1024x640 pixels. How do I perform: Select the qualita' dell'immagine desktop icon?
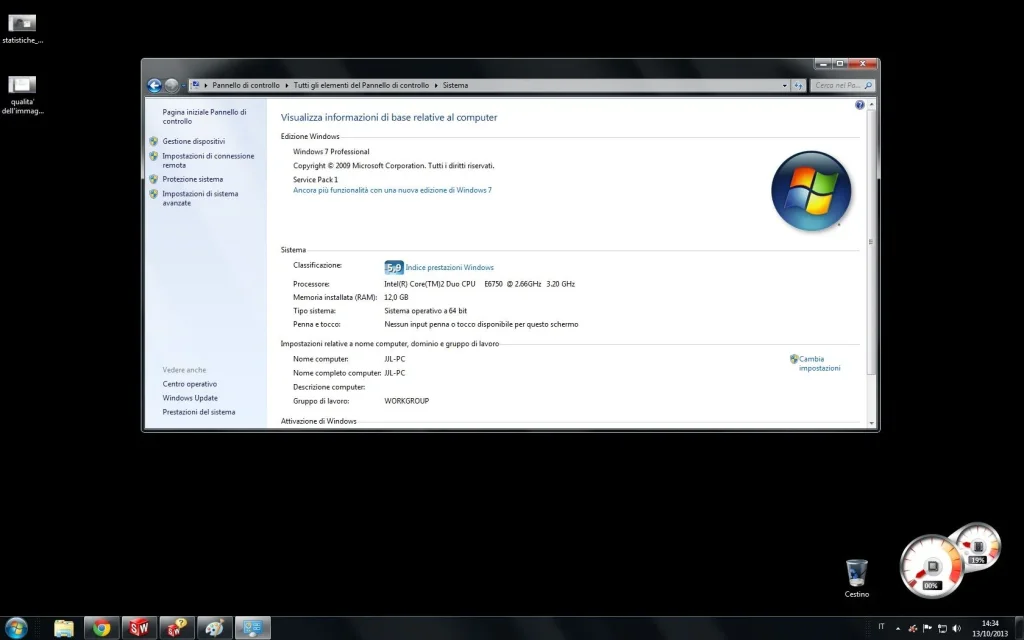click(x=22, y=95)
